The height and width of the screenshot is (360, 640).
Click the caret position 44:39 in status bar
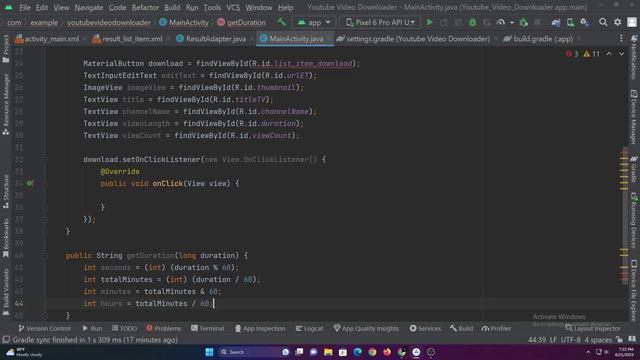[537, 340]
